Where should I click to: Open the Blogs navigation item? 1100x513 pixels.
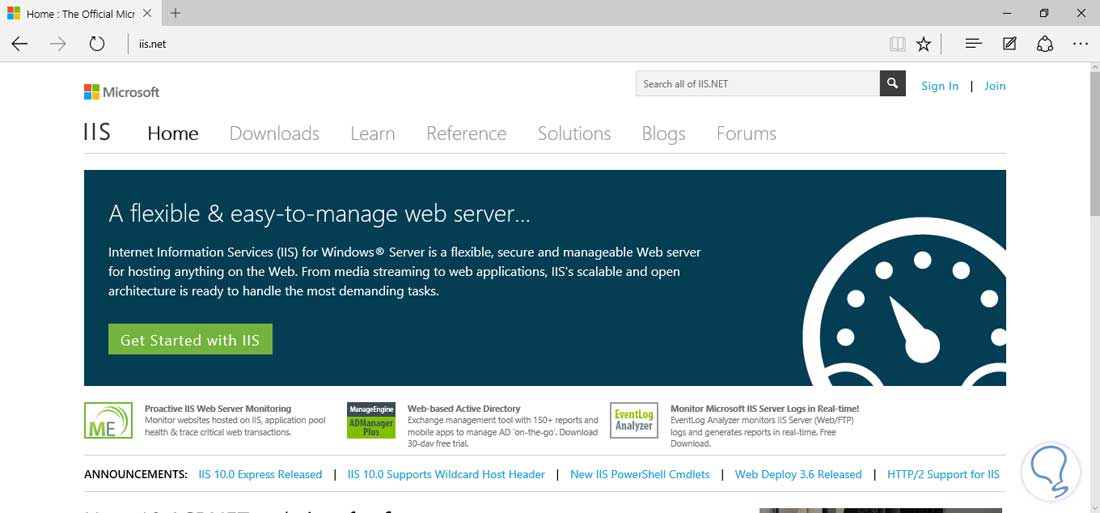pos(664,133)
